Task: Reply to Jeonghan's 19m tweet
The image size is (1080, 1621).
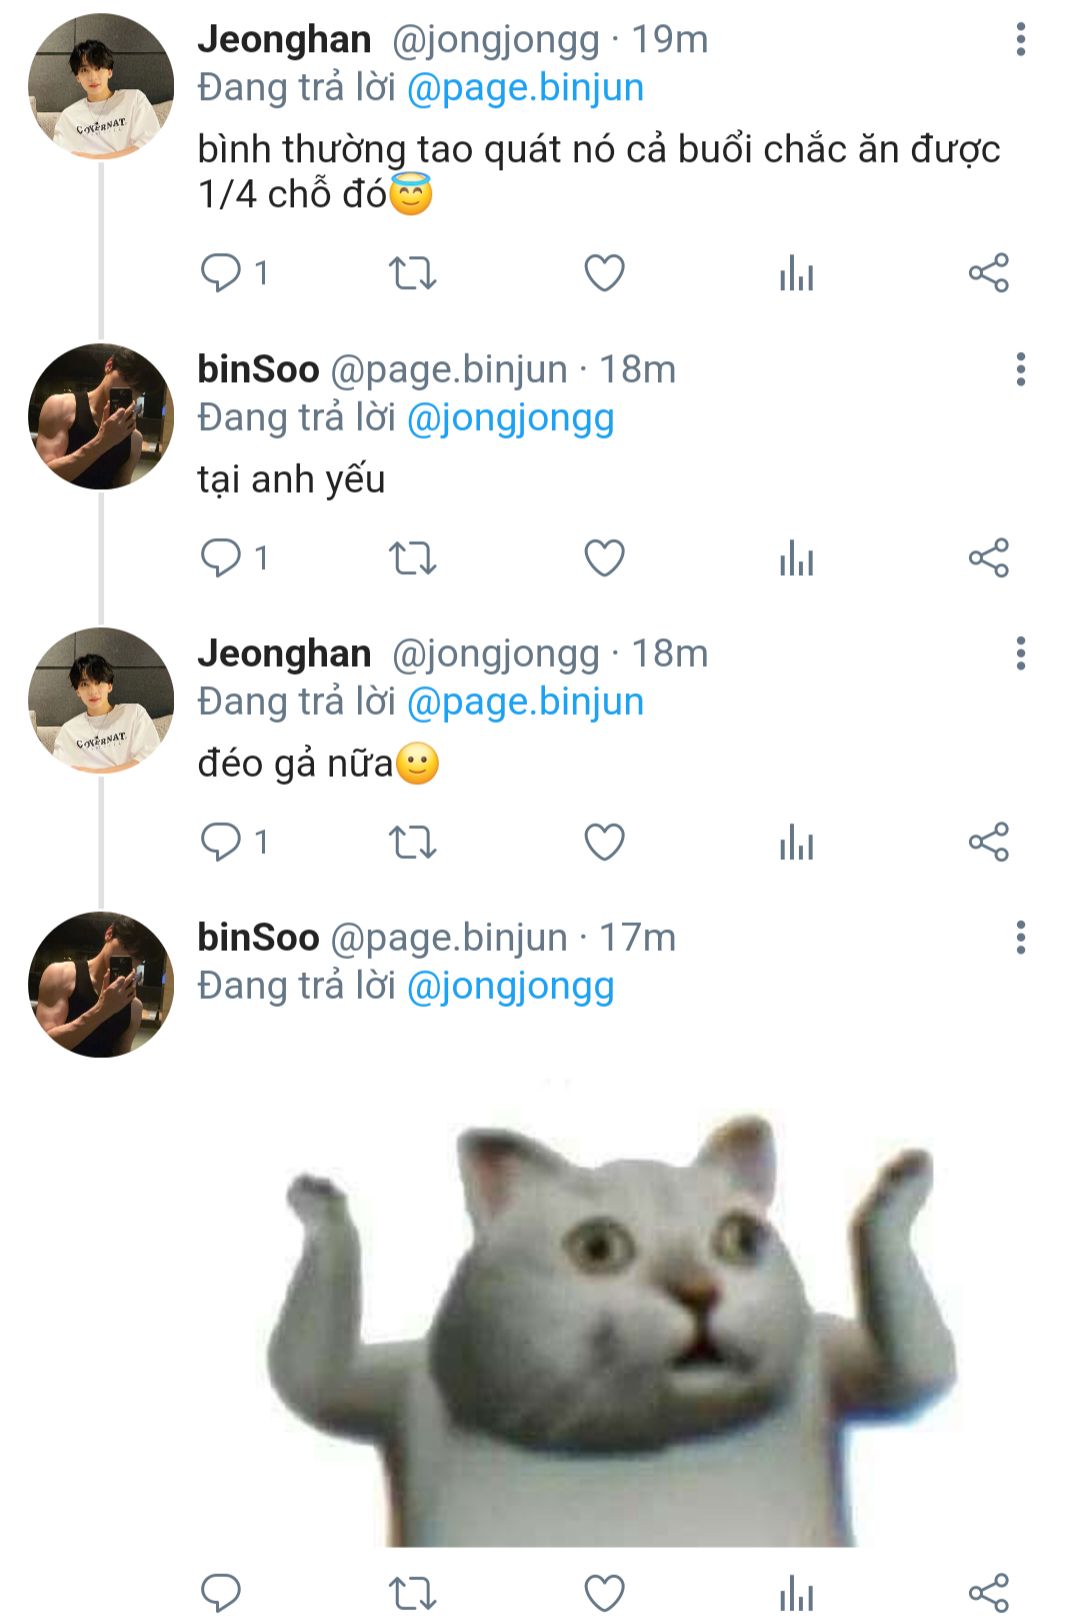Action: pyautogui.click(x=221, y=272)
